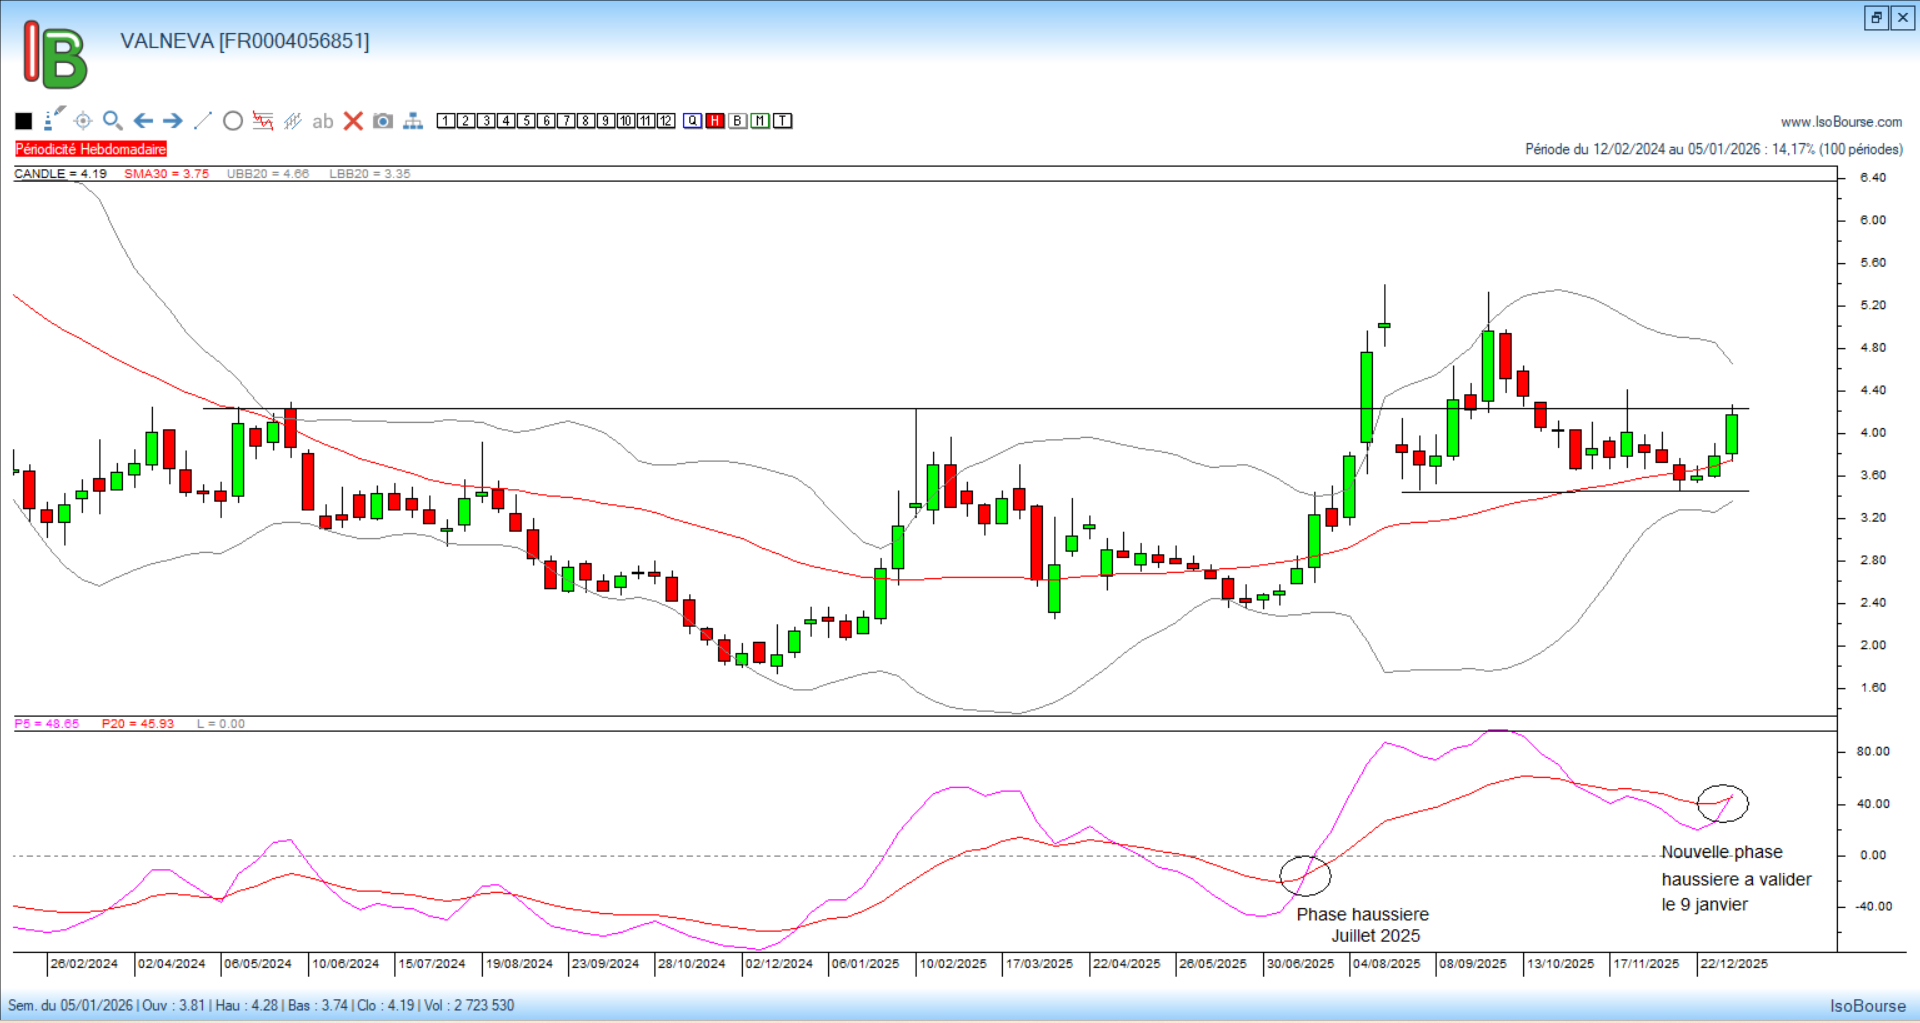The image size is (1920, 1023).
Task: Select the crosshair target tool
Action: coord(83,121)
